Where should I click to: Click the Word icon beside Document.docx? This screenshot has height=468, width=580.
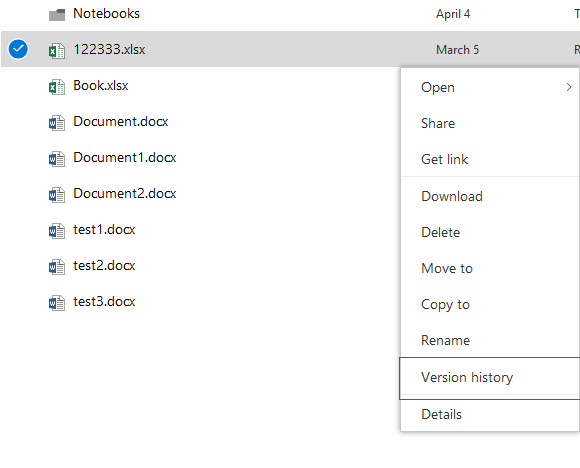point(57,123)
